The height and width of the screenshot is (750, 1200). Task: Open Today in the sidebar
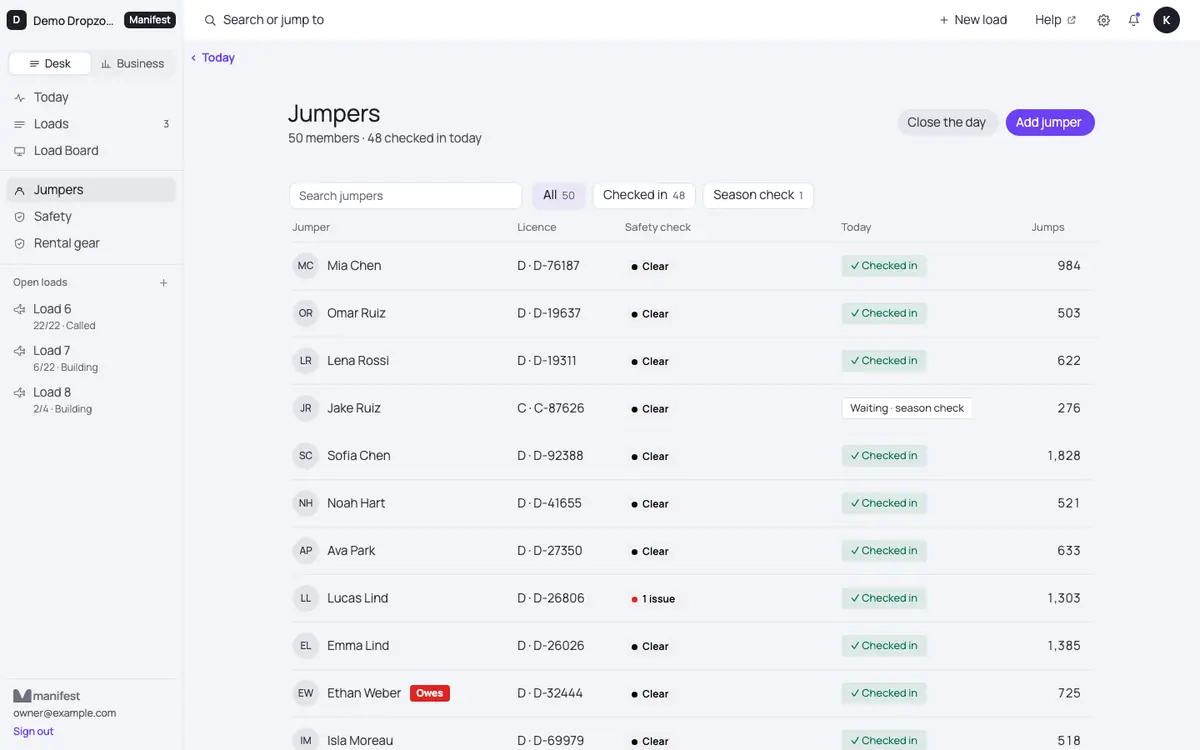click(91, 98)
